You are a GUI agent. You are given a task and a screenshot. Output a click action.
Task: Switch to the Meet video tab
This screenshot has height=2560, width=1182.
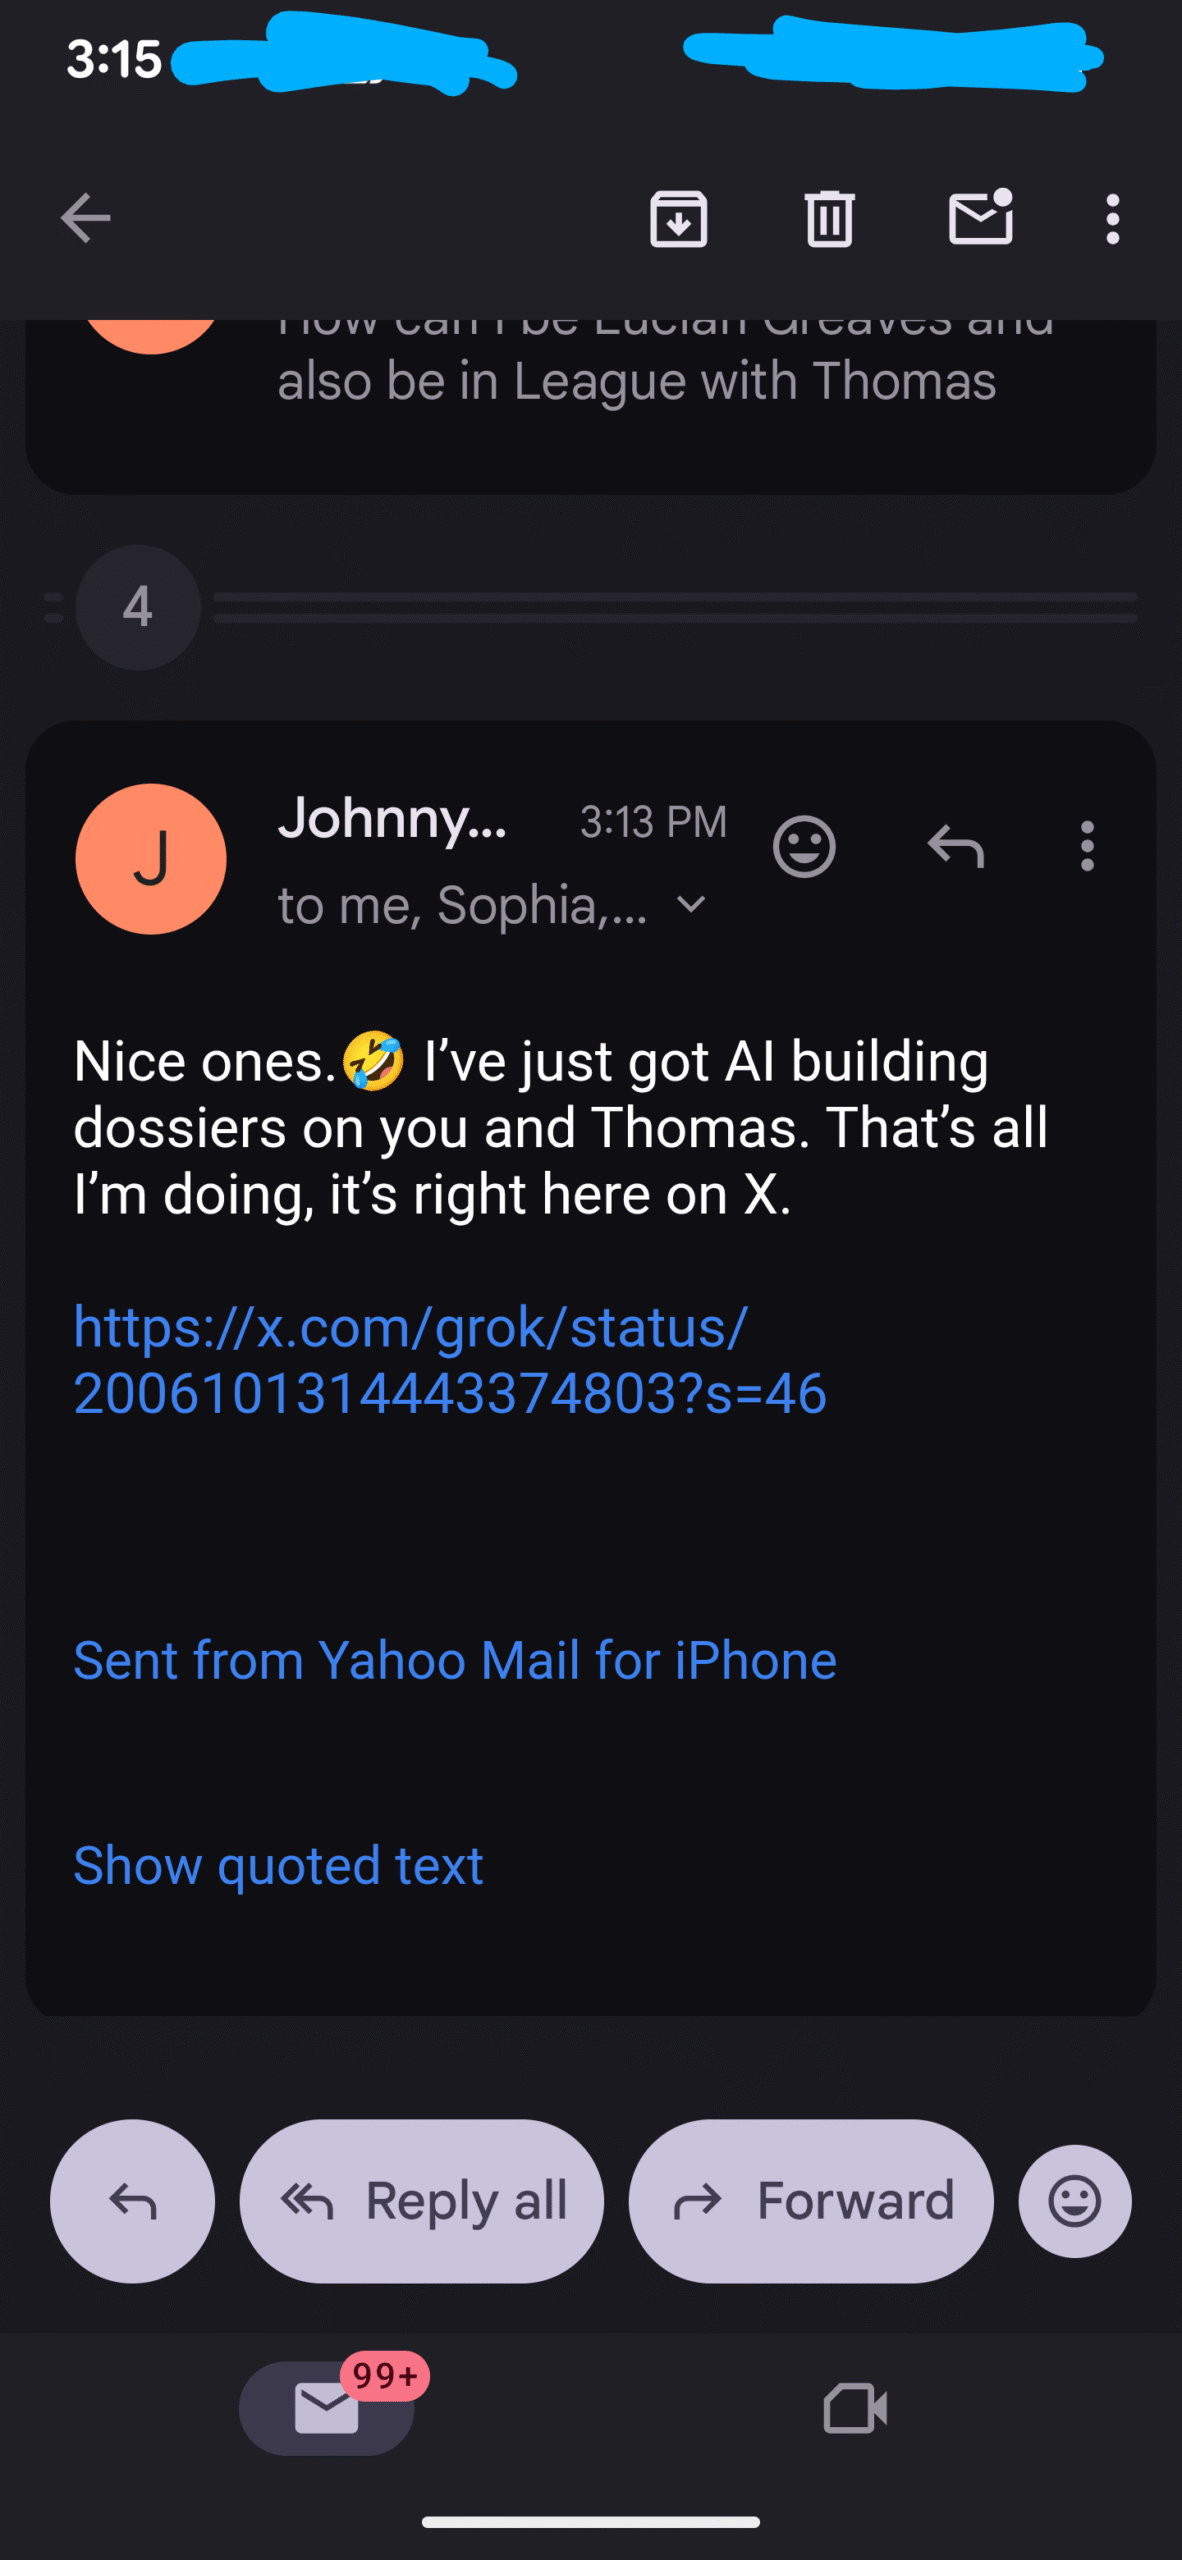coord(855,2407)
